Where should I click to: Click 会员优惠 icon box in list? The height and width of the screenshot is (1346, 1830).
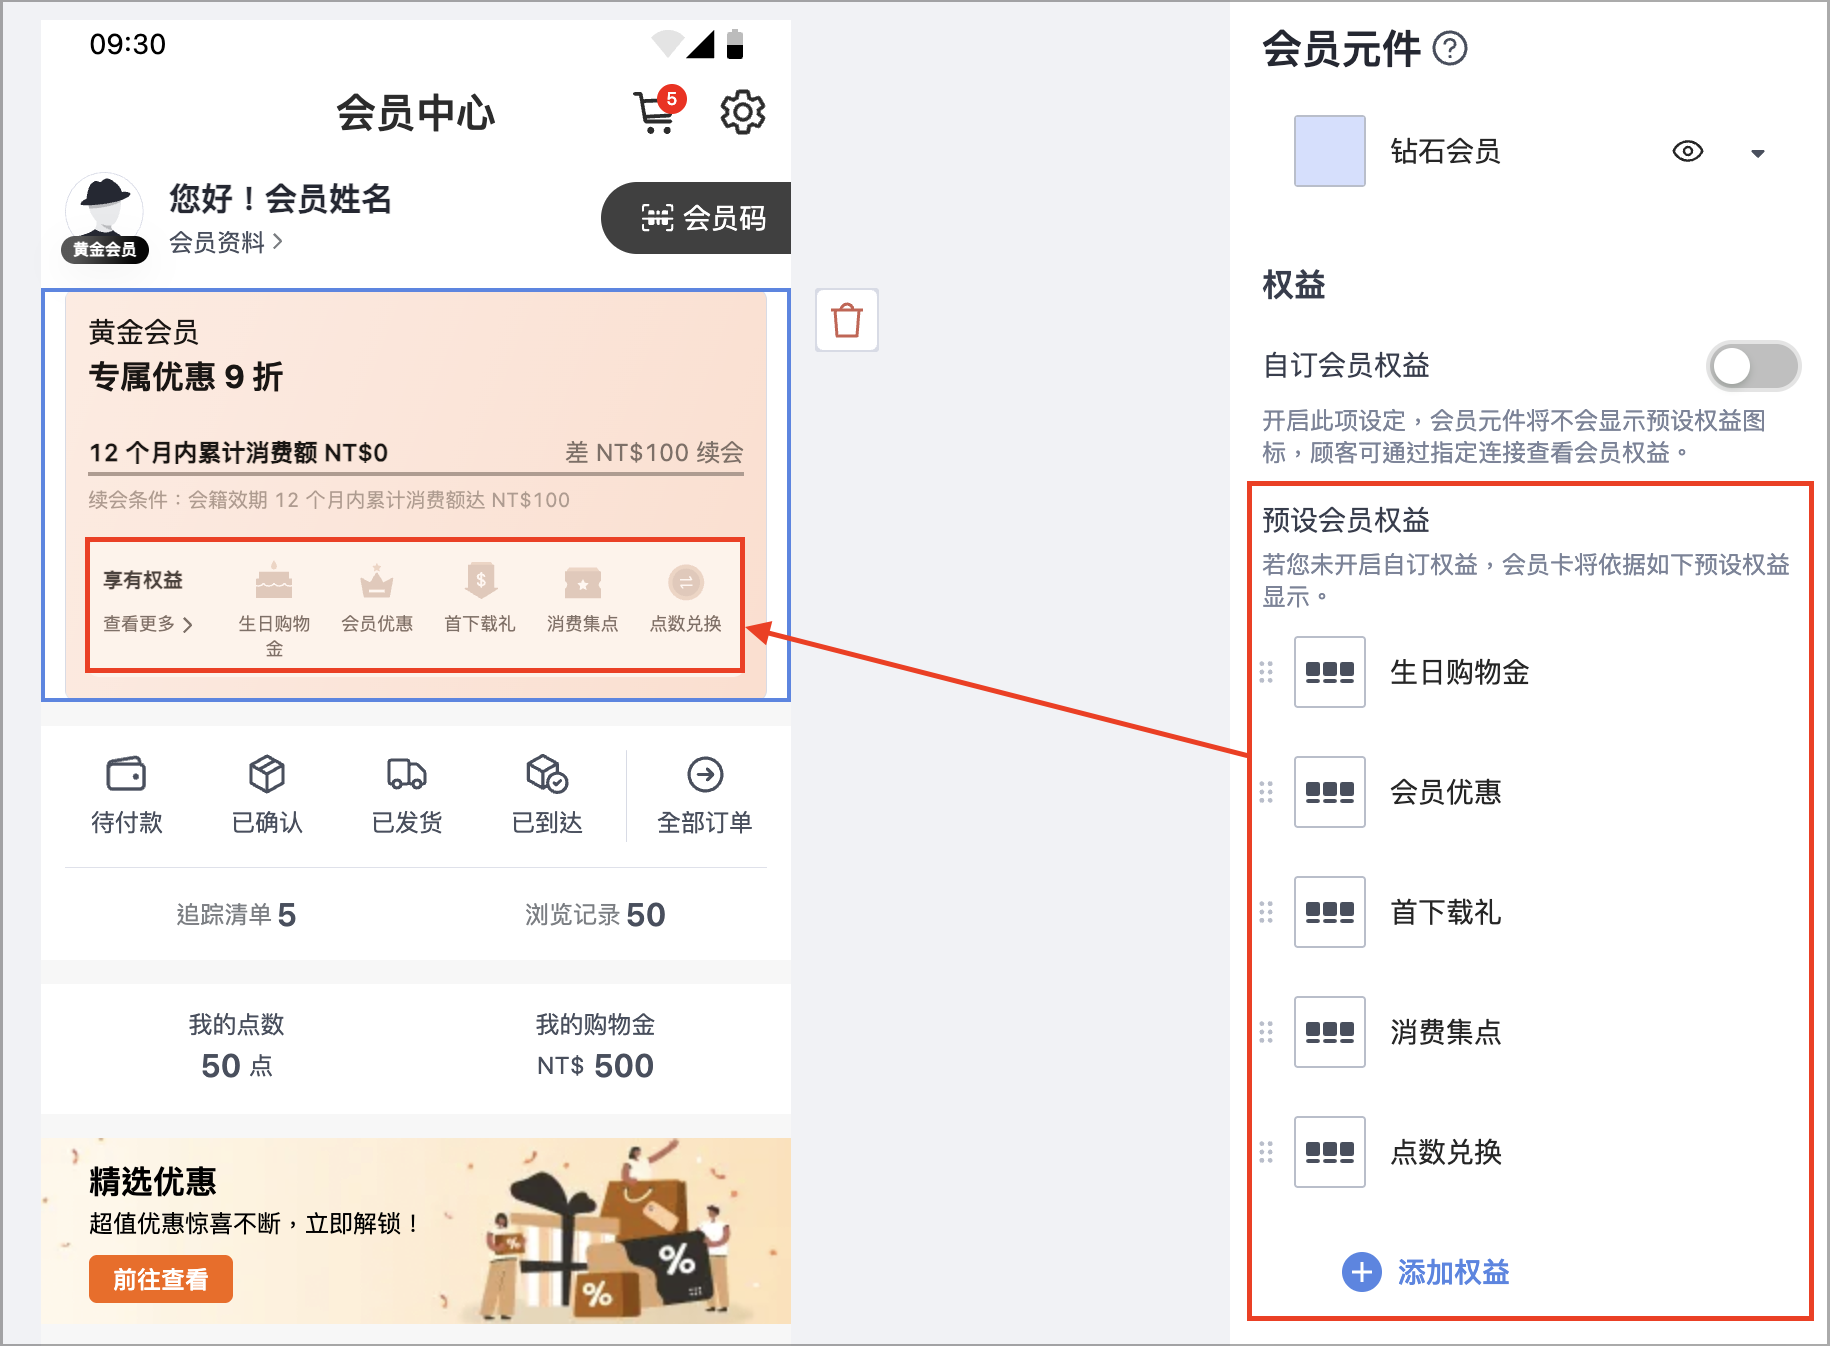1330,792
